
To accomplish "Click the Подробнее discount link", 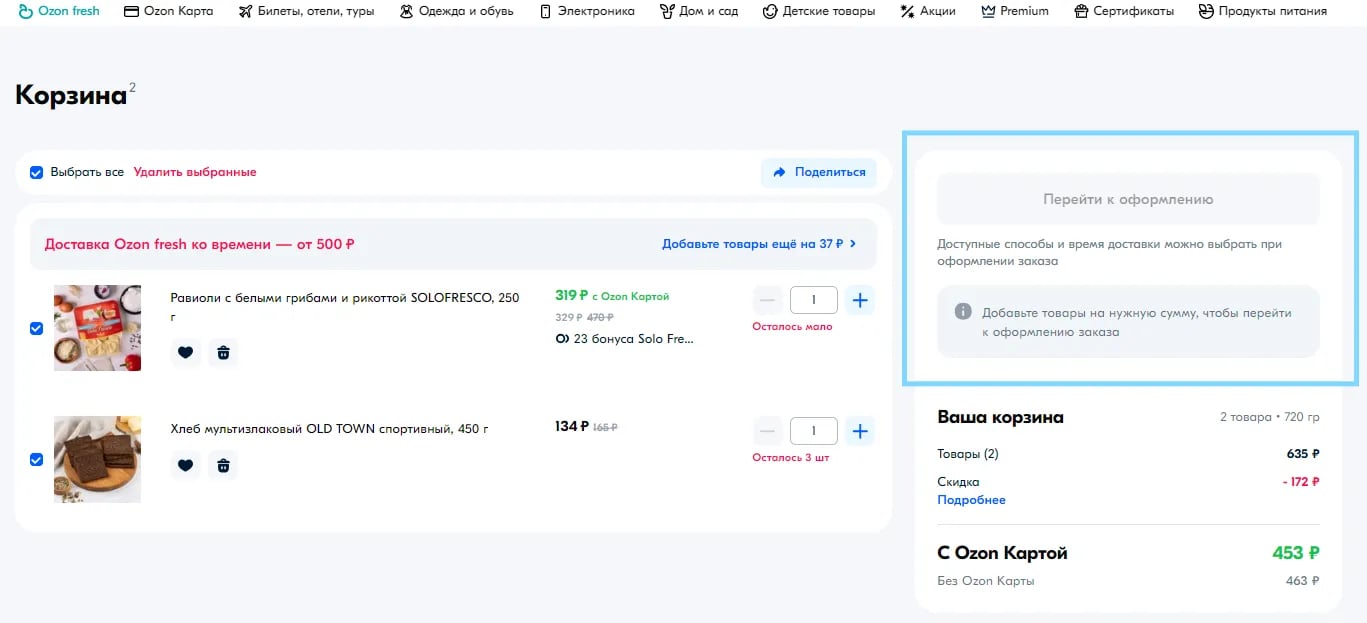I will (971, 500).
